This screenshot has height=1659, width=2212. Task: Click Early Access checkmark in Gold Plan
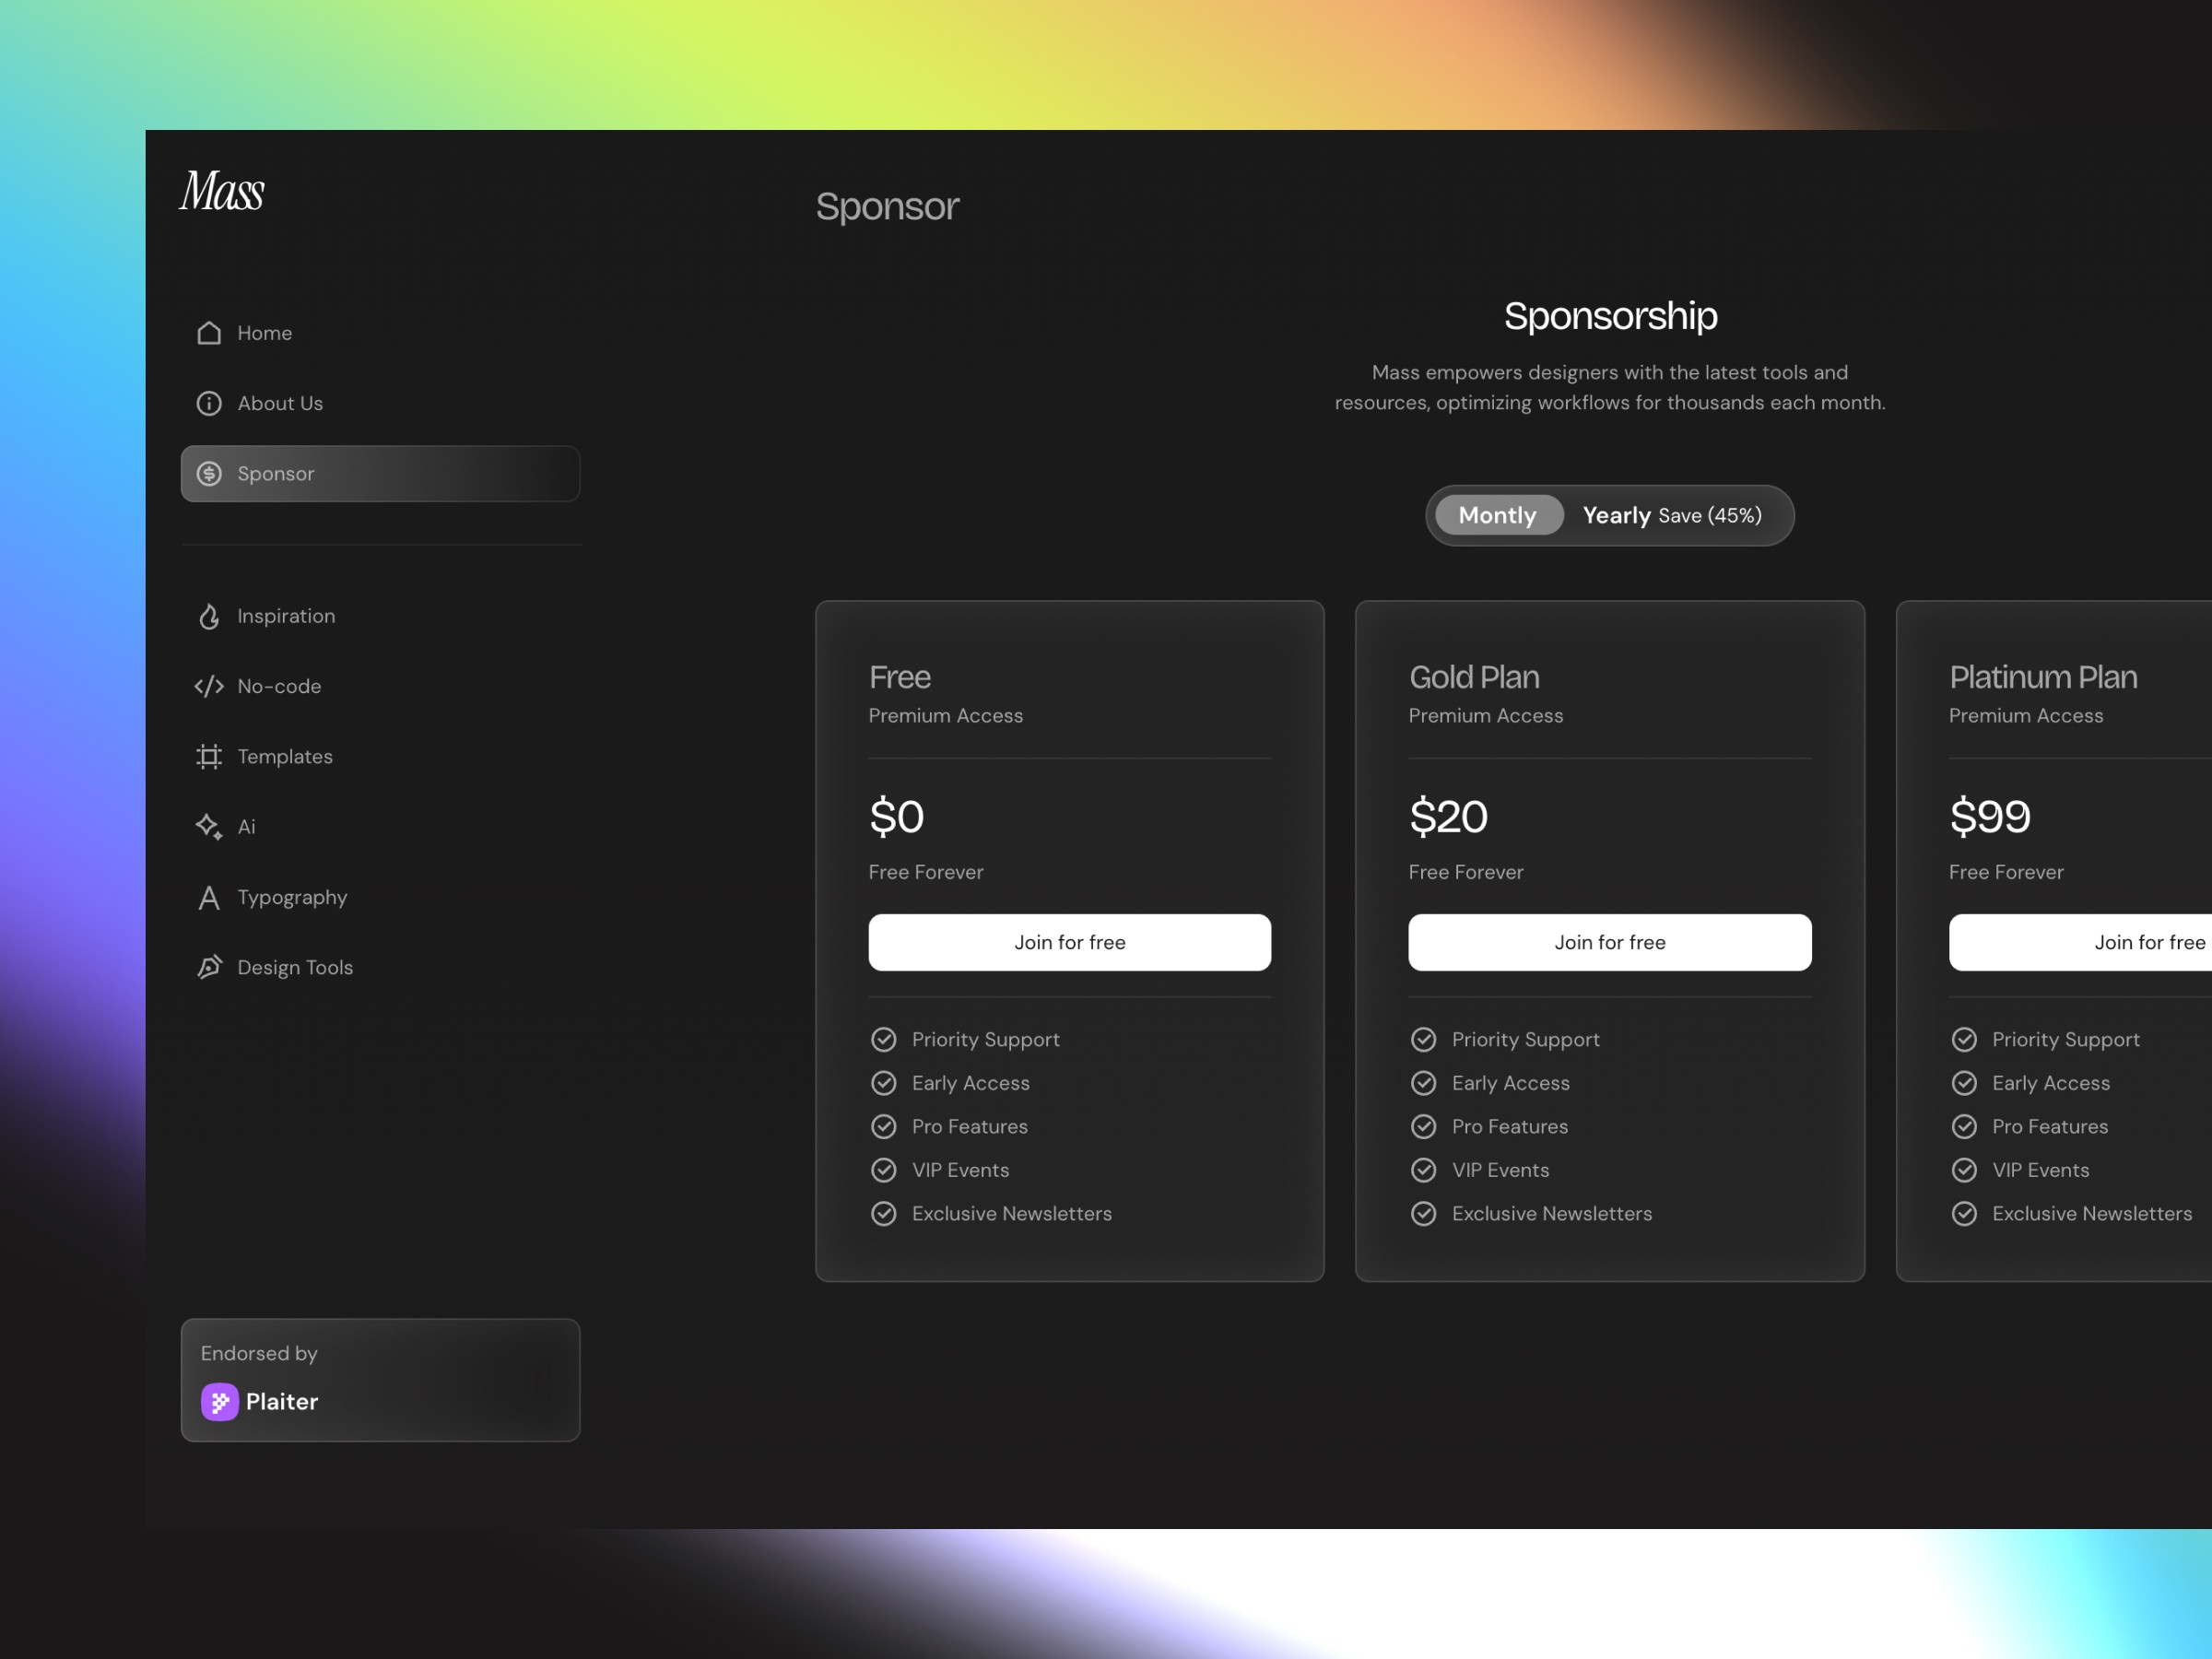(x=1424, y=1083)
